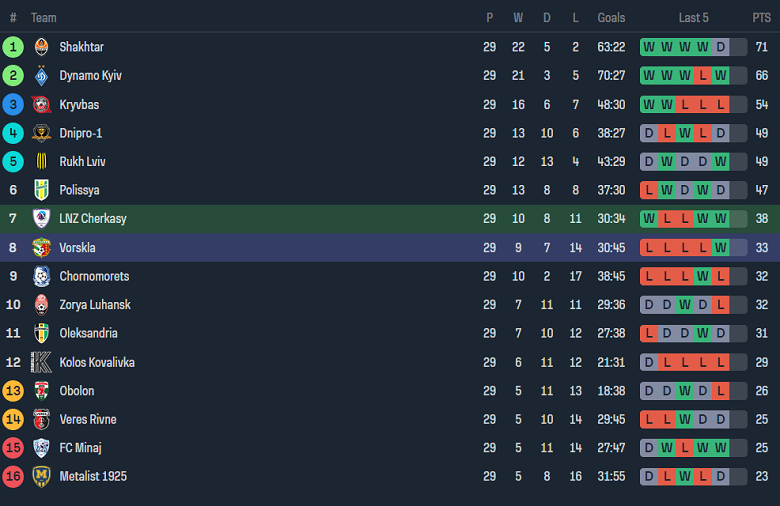Image resolution: width=780 pixels, height=506 pixels.
Task: Click the FC Minaj team badge
Action: (41, 448)
